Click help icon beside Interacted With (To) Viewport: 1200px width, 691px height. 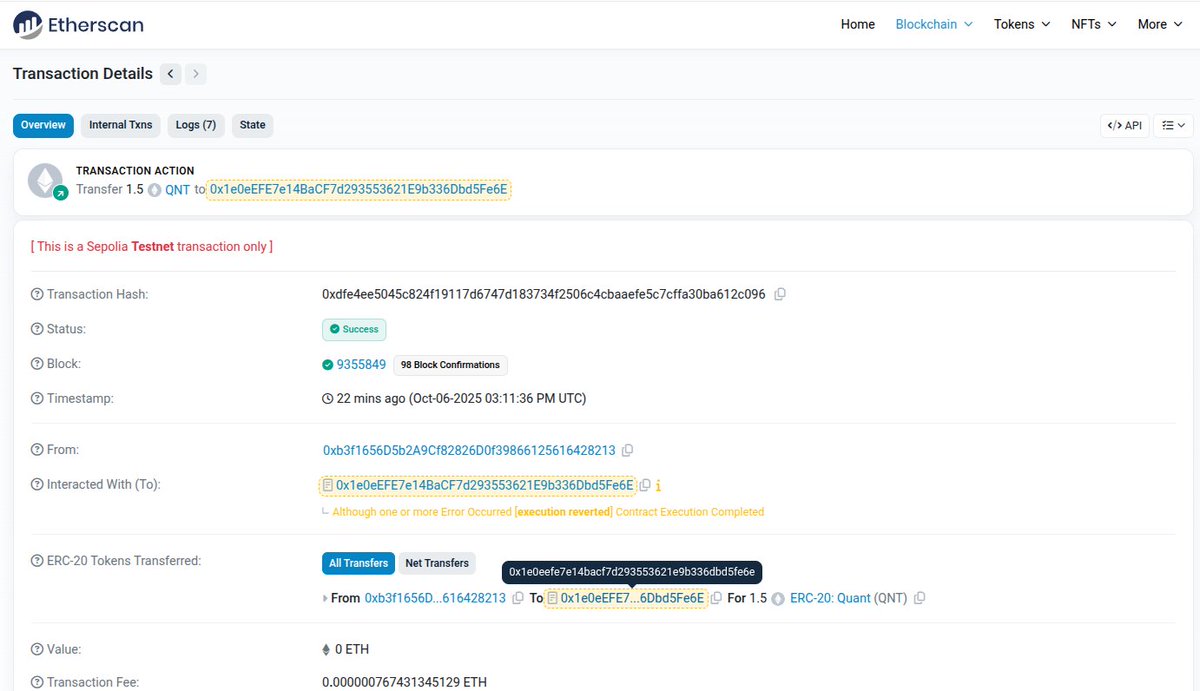37,484
